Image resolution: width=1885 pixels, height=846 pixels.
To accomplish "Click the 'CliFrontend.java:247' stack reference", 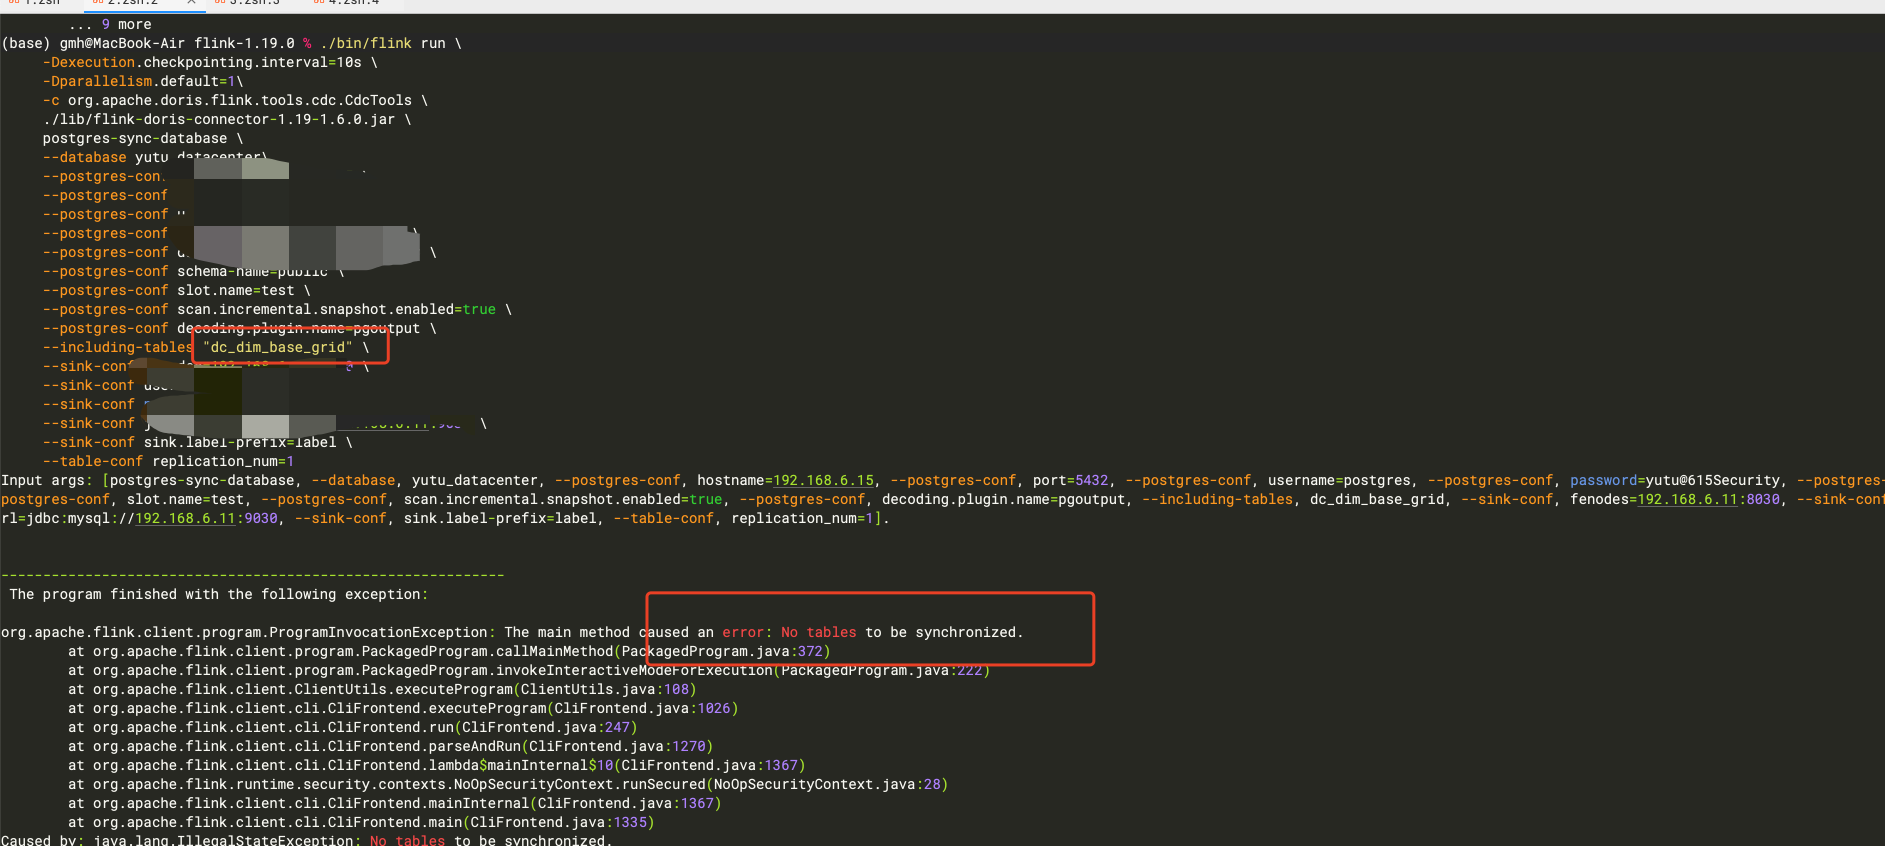I will pos(546,728).
